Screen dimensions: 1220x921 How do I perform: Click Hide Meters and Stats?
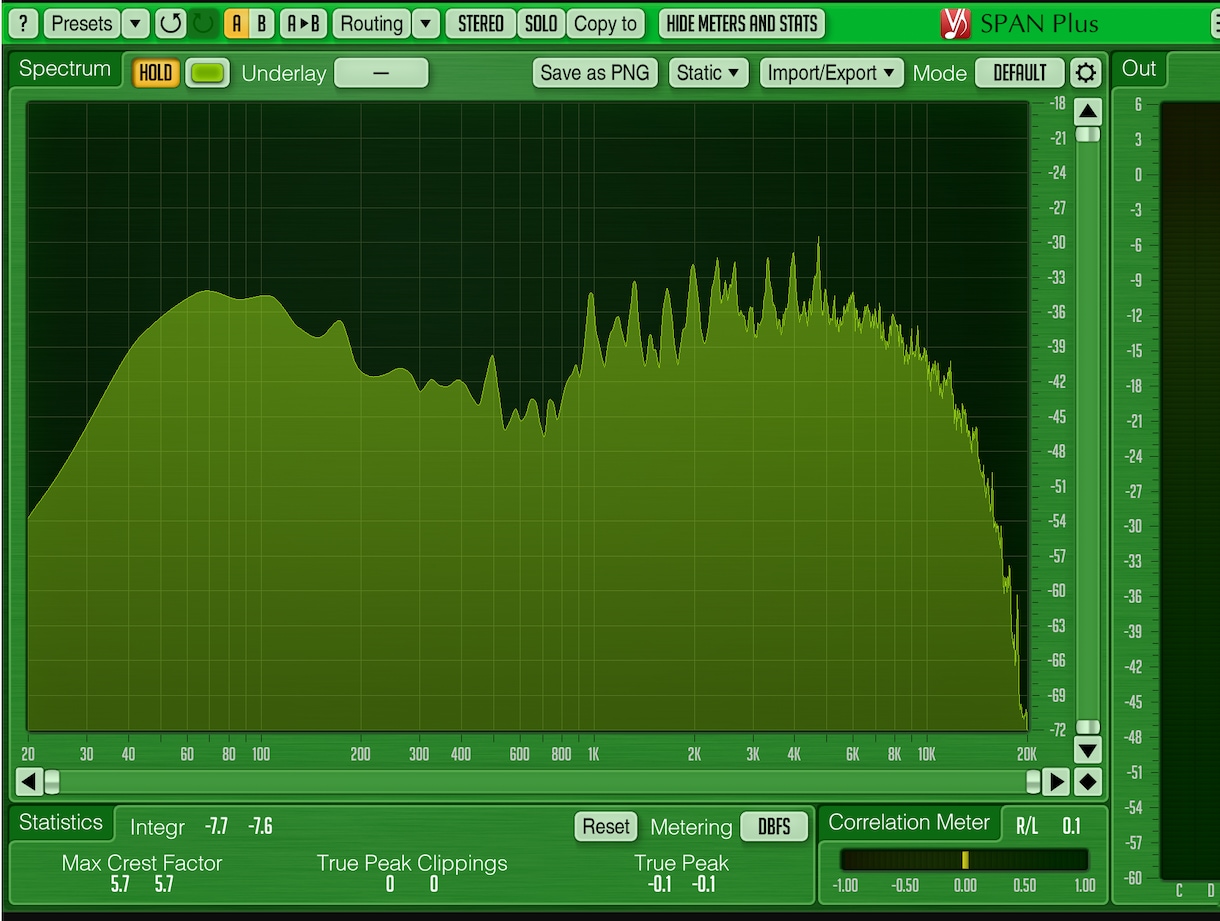[x=742, y=23]
